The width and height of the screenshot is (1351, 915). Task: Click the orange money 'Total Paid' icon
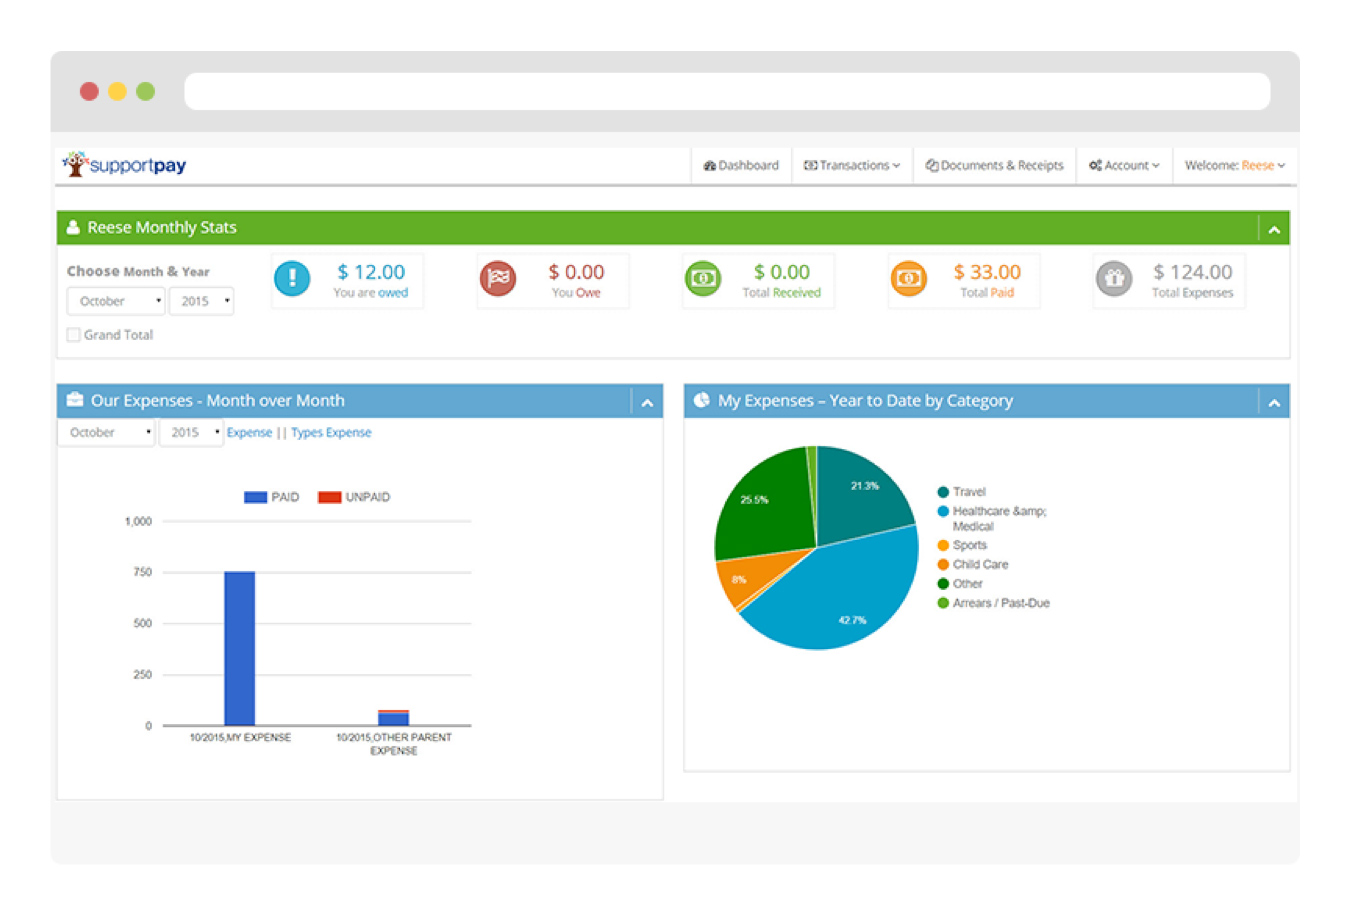(908, 279)
